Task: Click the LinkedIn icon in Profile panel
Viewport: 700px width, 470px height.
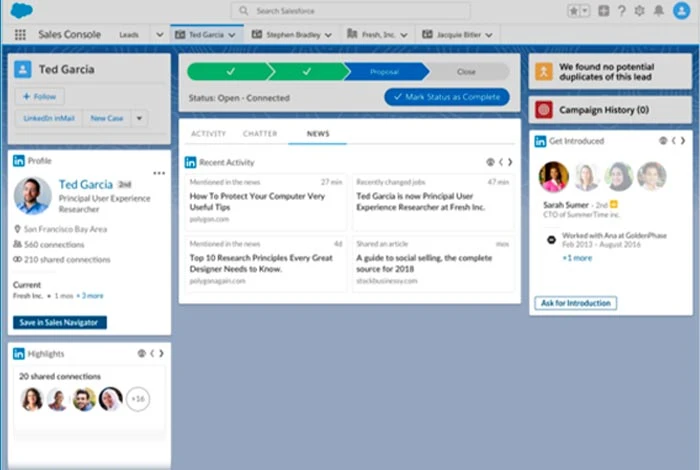Action: click(19, 161)
